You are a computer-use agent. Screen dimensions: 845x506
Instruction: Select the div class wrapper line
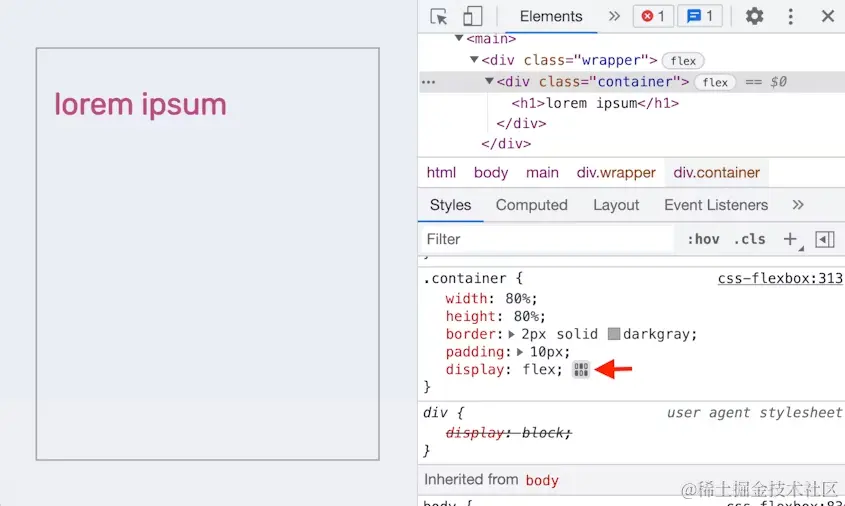pos(569,60)
